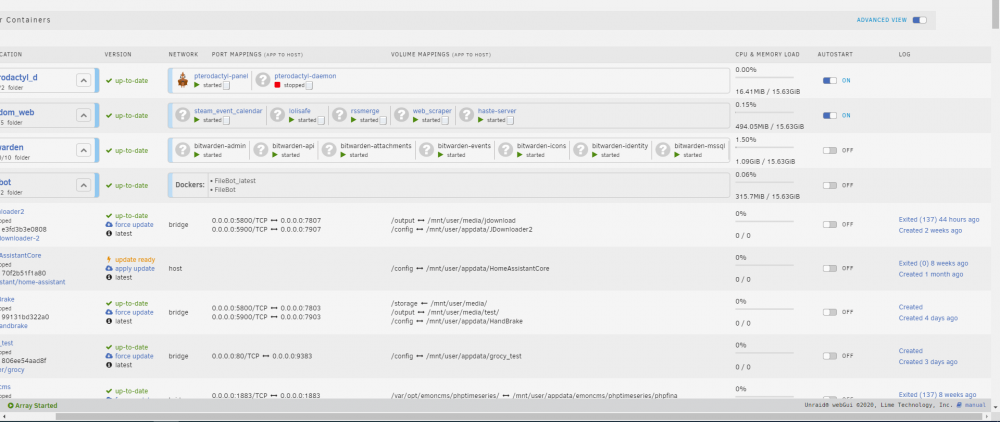Click the CPU load bar in JDownloader2 row

764,222
